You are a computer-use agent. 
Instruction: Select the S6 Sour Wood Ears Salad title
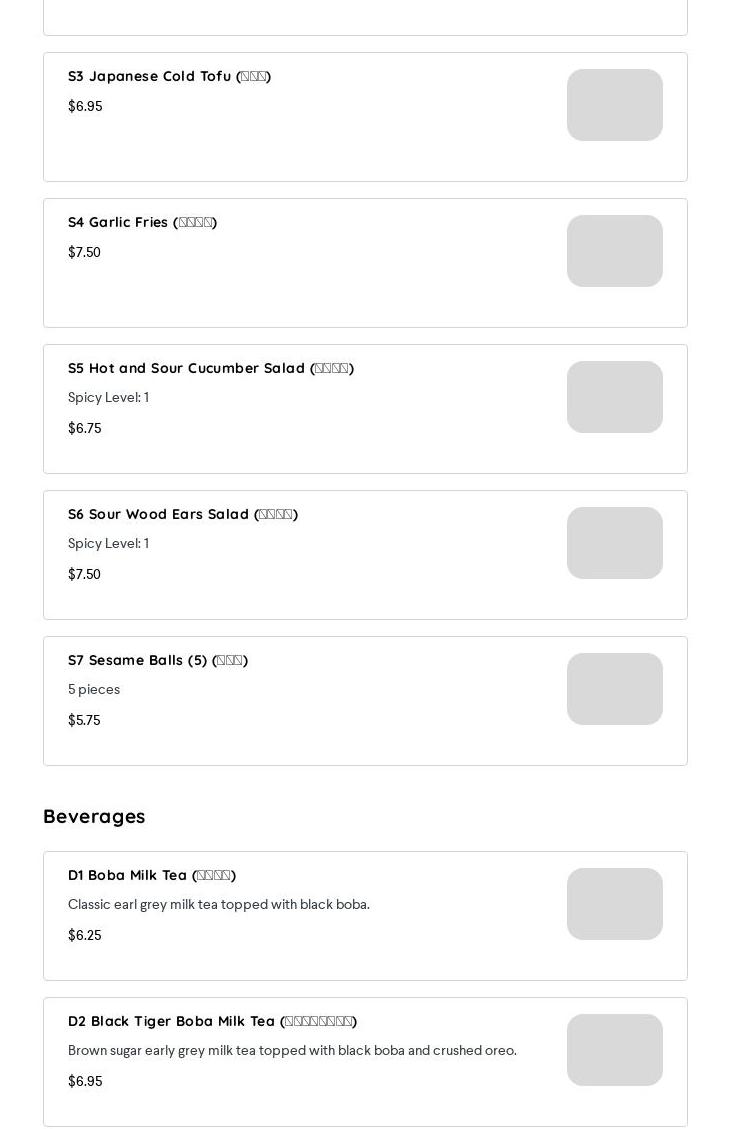click(x=182, y=514)
